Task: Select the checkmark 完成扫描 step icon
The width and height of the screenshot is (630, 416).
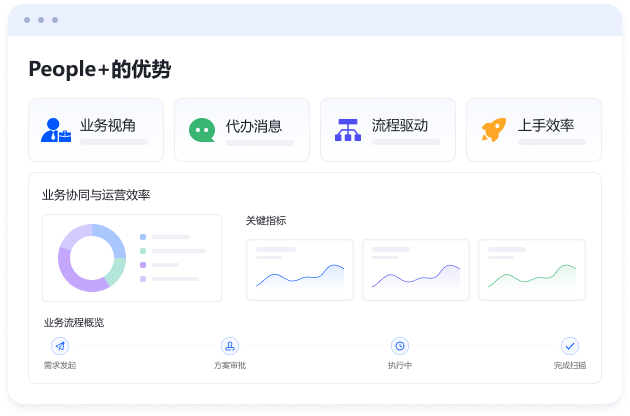Action: point(570,346)
